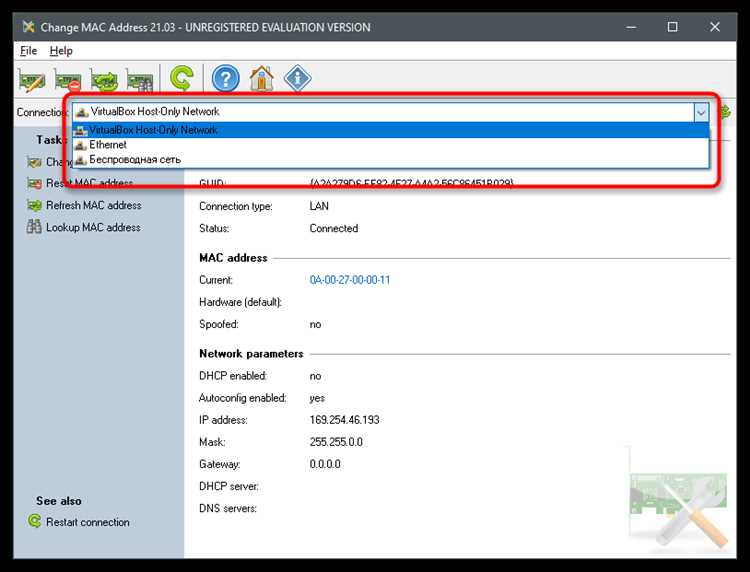Click the Refresh MAC address toolbar icon
Viewport: 750px width, 572px height.
tap(104, 79)
